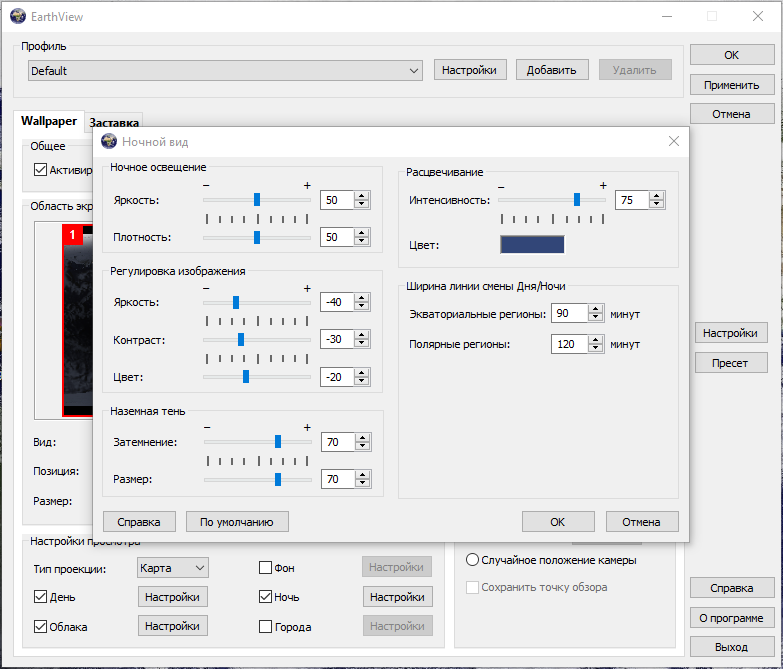Increase Интенсивность value with stepper
This screenshot has height=669, width=783.
click(657, 196)
